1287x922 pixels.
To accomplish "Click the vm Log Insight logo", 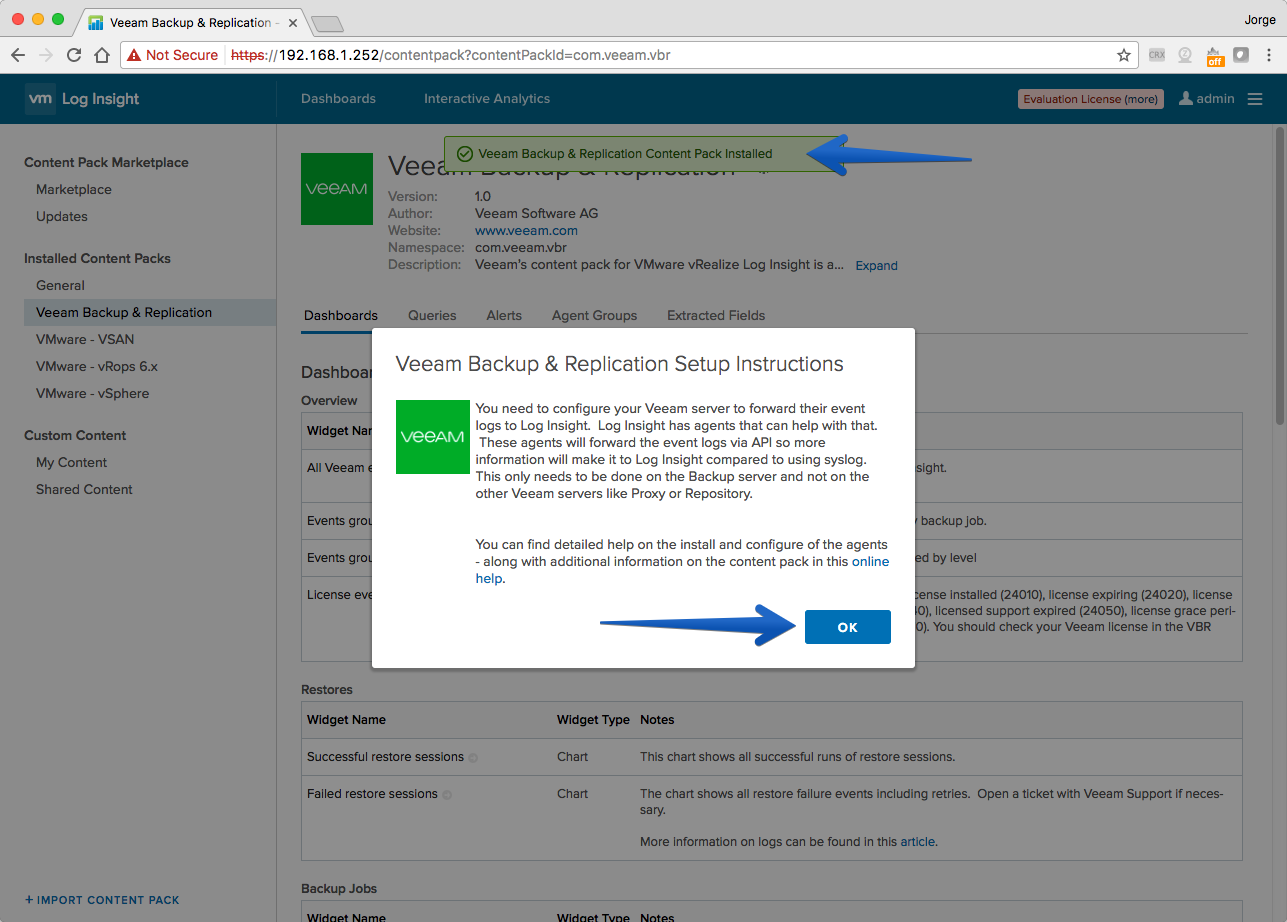I will pyautogui.click(x=82, y=99).
